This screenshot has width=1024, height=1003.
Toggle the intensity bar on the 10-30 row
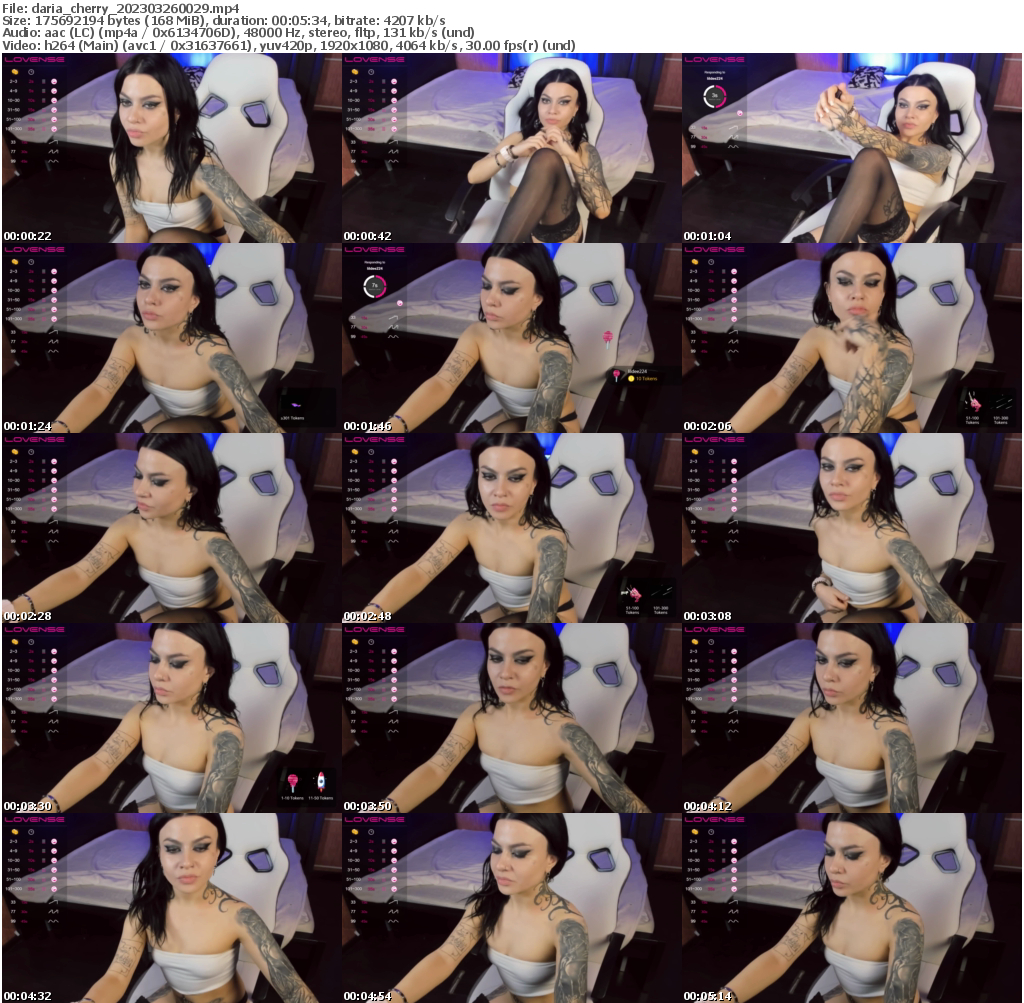(44, 100)
